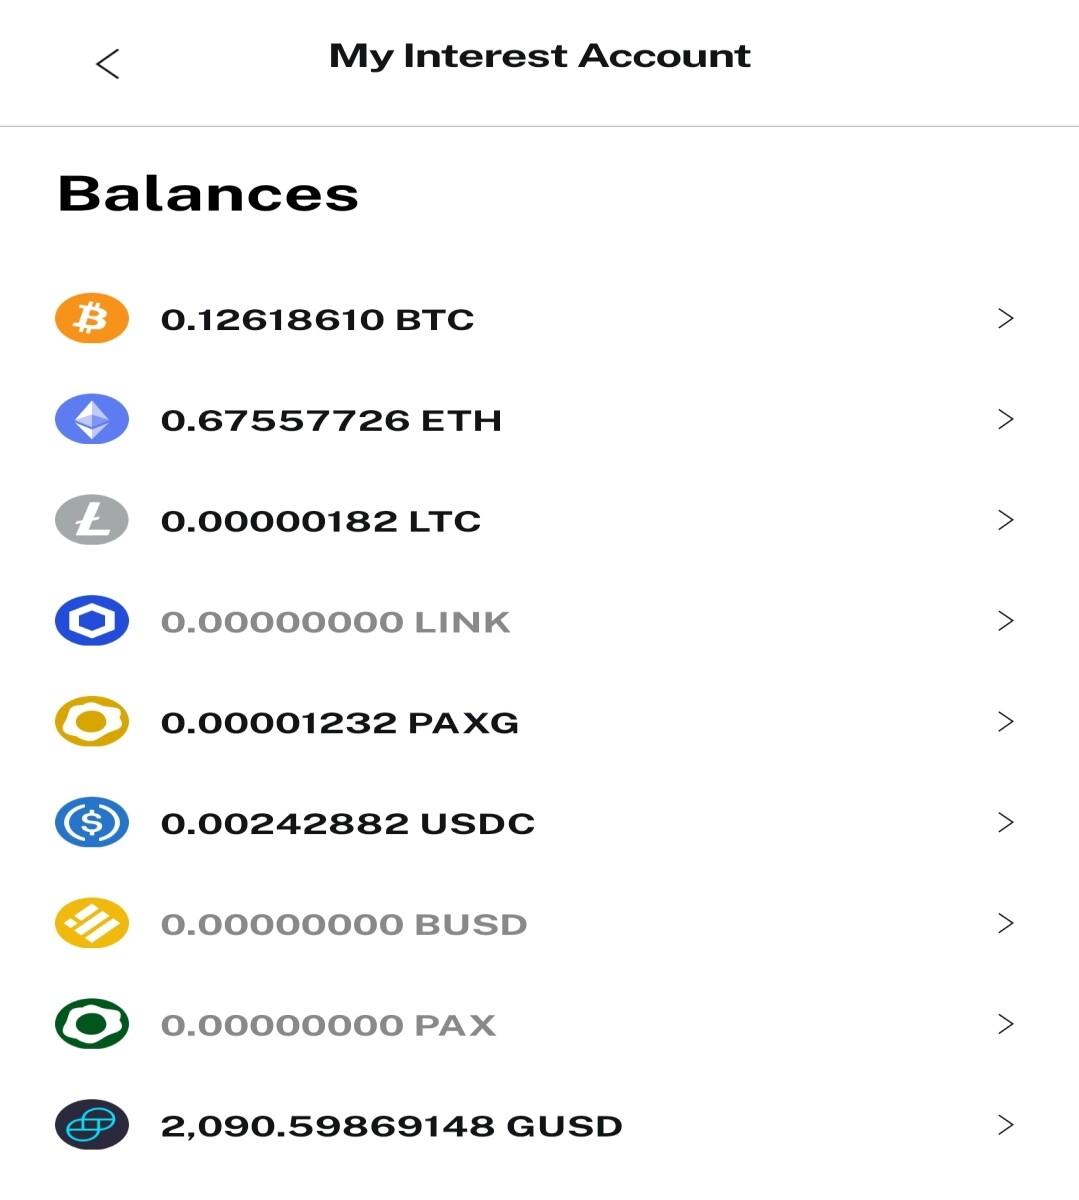Image resolution: width=1079 pixels, height=1200 pixels.
Task: Tap the orange Bitcoin coin icon
Action: [92, 318]
